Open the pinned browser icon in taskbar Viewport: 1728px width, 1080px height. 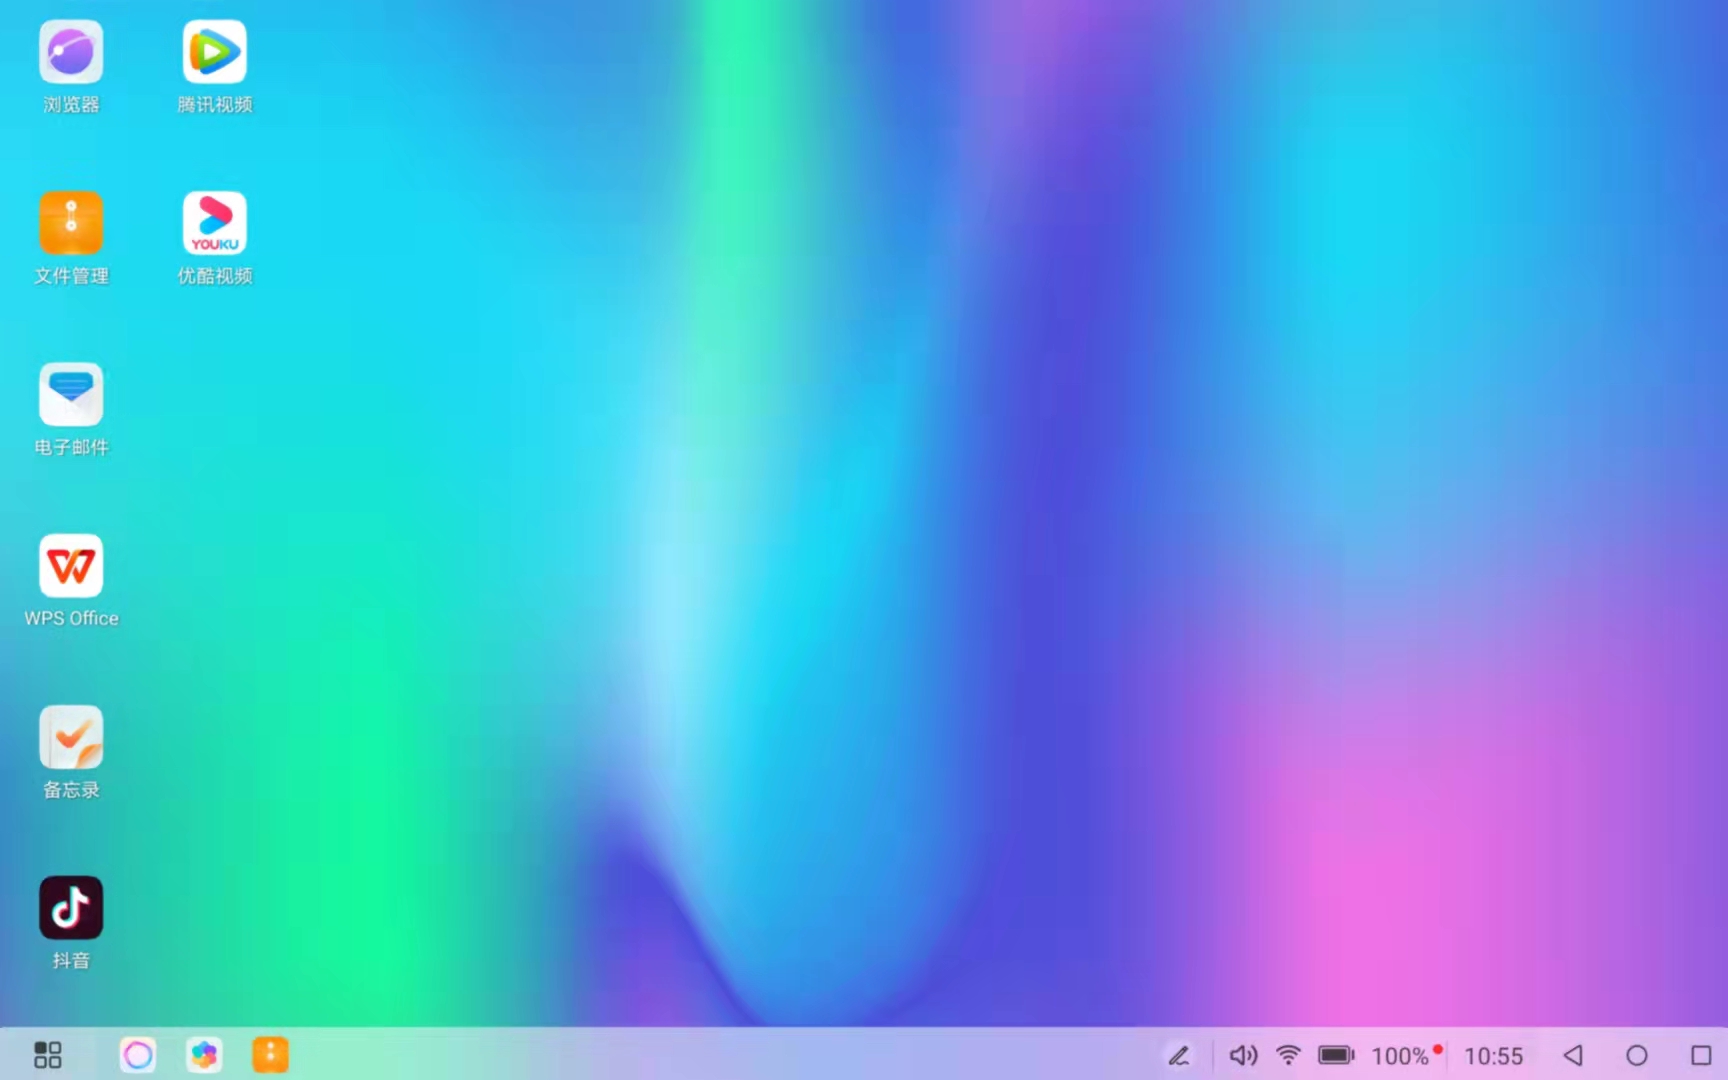138,1055
